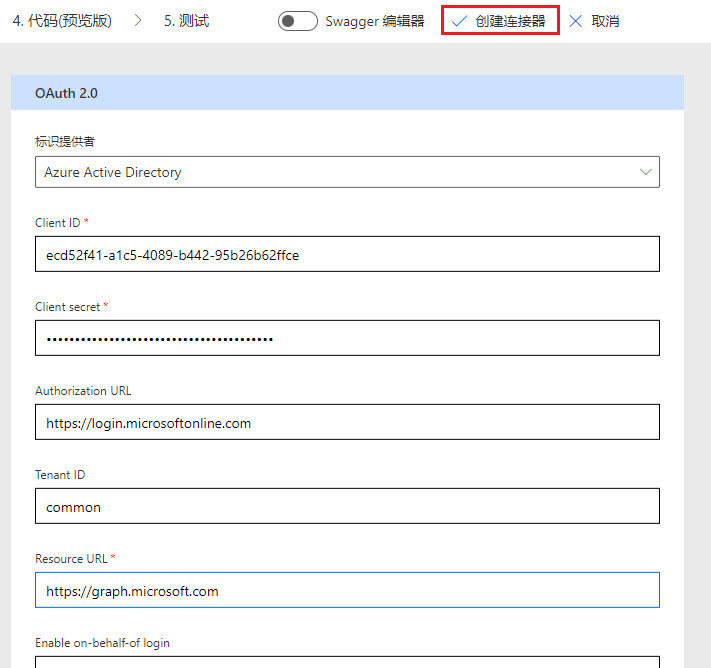Click the 标识提供者 label

pos(65,141)
